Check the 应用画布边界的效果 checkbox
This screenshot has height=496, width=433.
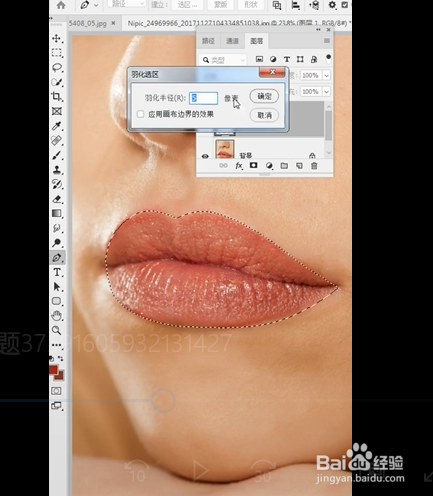point(140,114)
